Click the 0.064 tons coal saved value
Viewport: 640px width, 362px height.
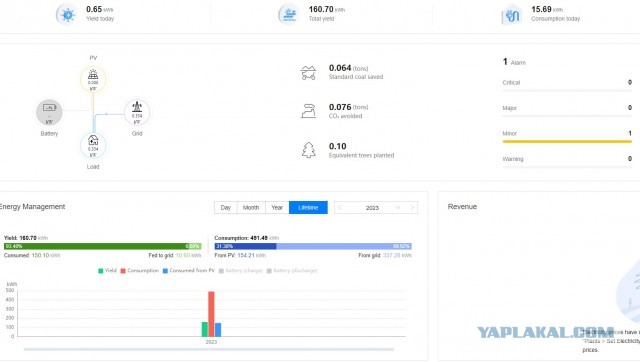pyautogui.click(x=348, y=68)
